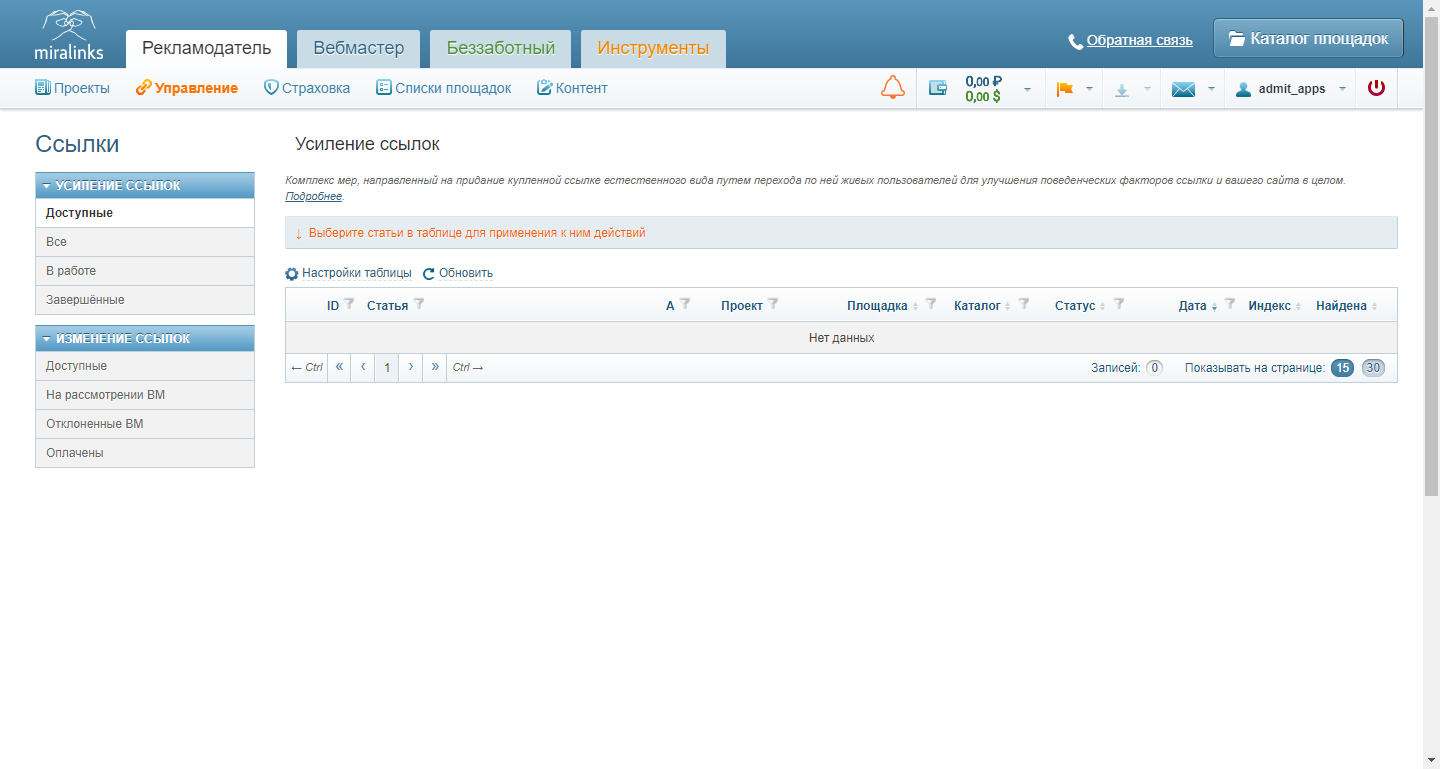
Task: Open the Управление menu item
Action: click(x=187, y=88)
